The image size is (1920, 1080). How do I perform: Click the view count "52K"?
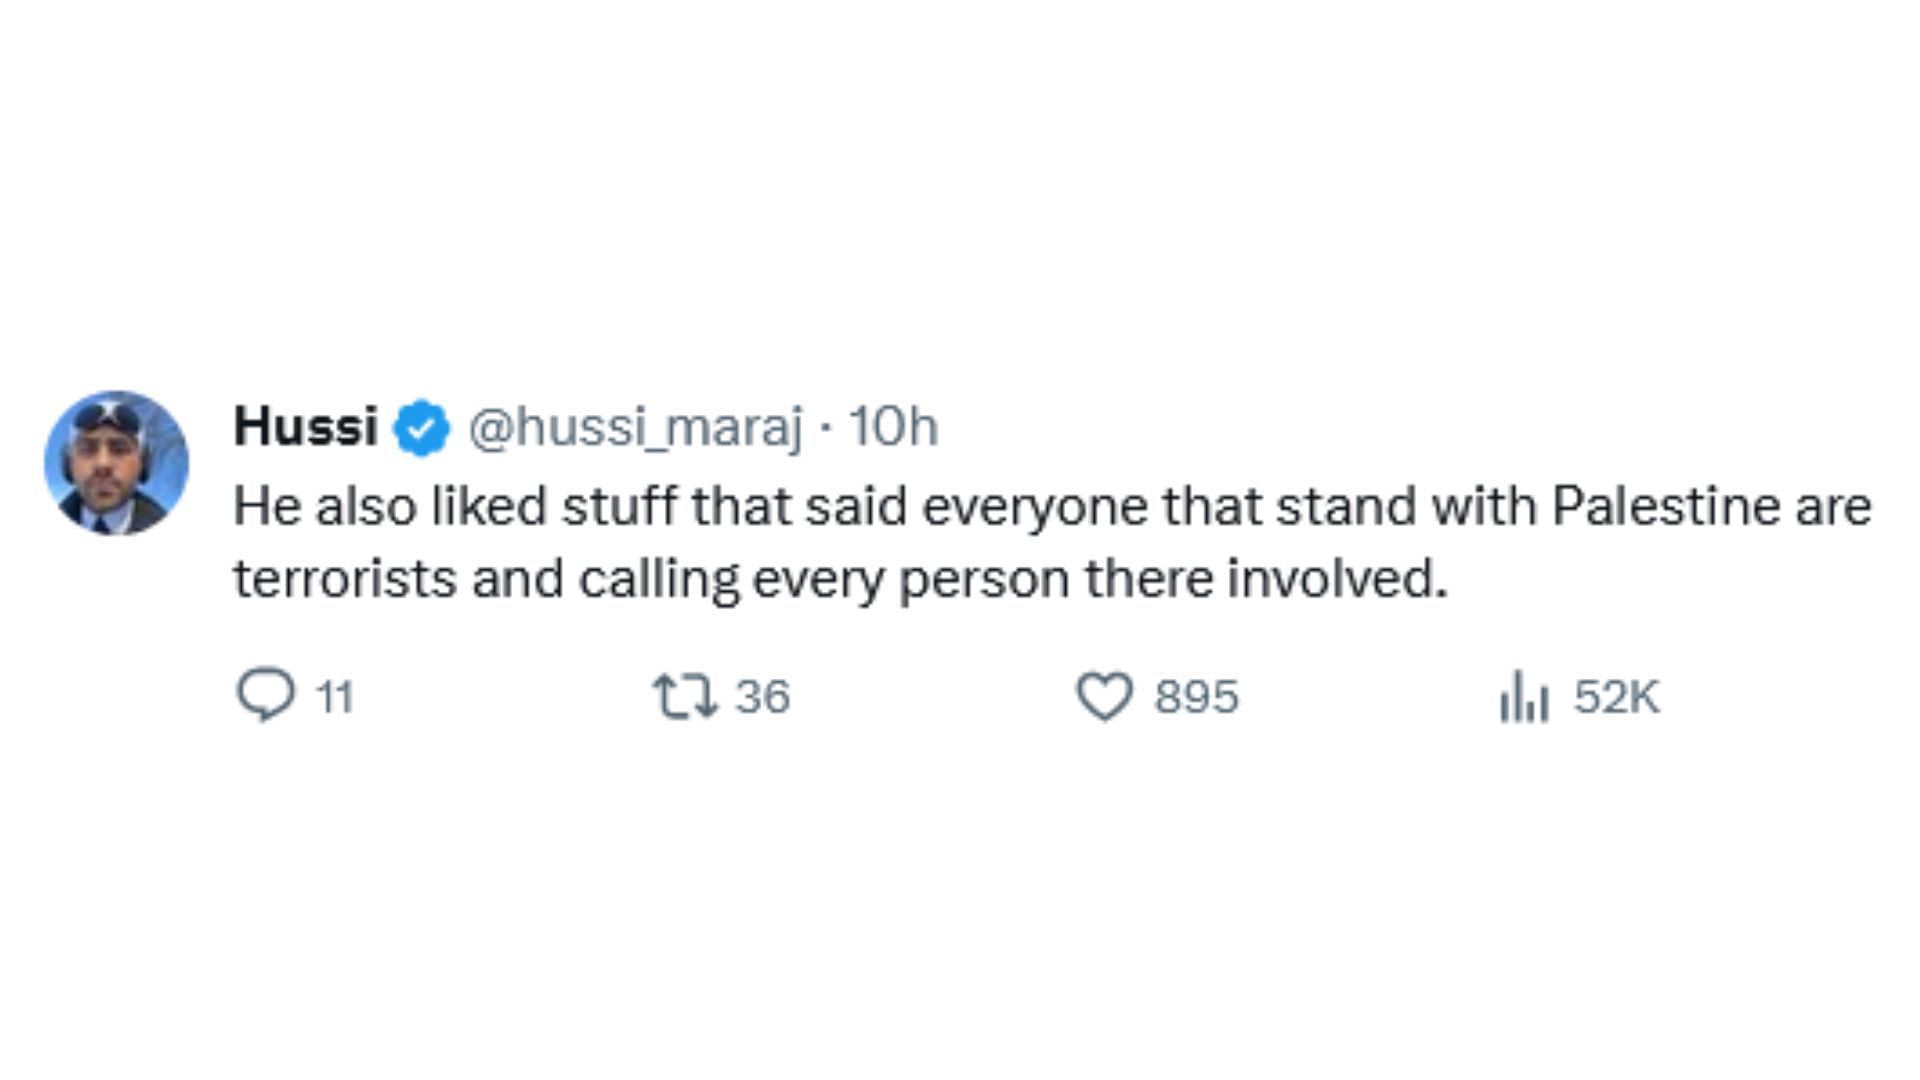1616,697
